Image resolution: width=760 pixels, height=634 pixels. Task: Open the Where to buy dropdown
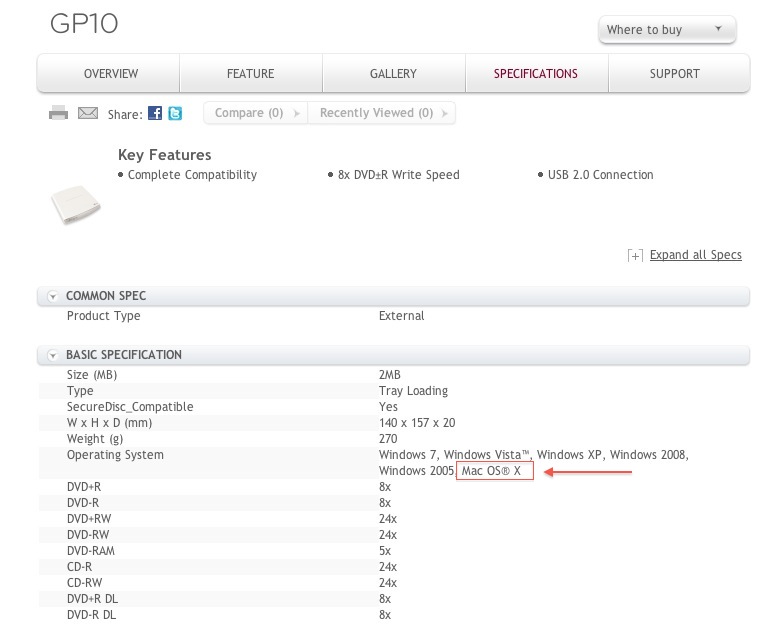667,30
